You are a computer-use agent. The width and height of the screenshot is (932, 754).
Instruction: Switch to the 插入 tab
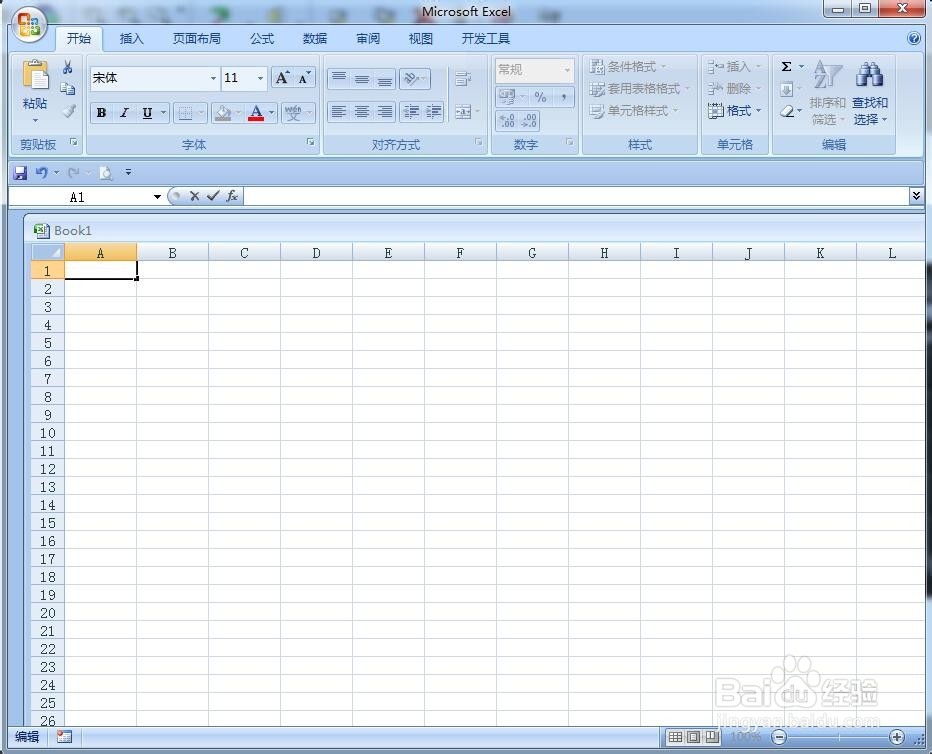[x=131, y=39]
